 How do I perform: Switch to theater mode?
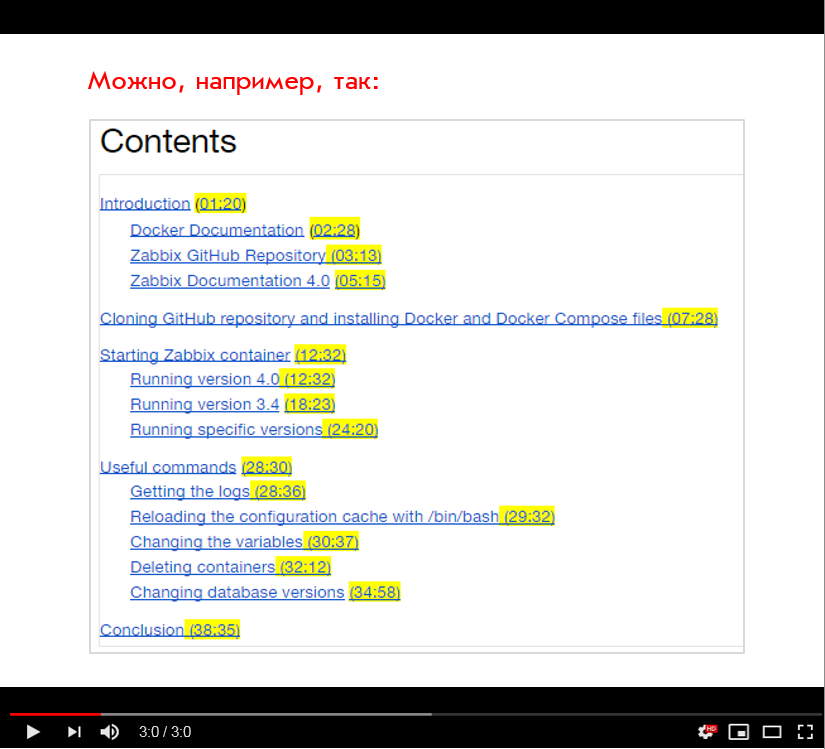coord(772,732)
